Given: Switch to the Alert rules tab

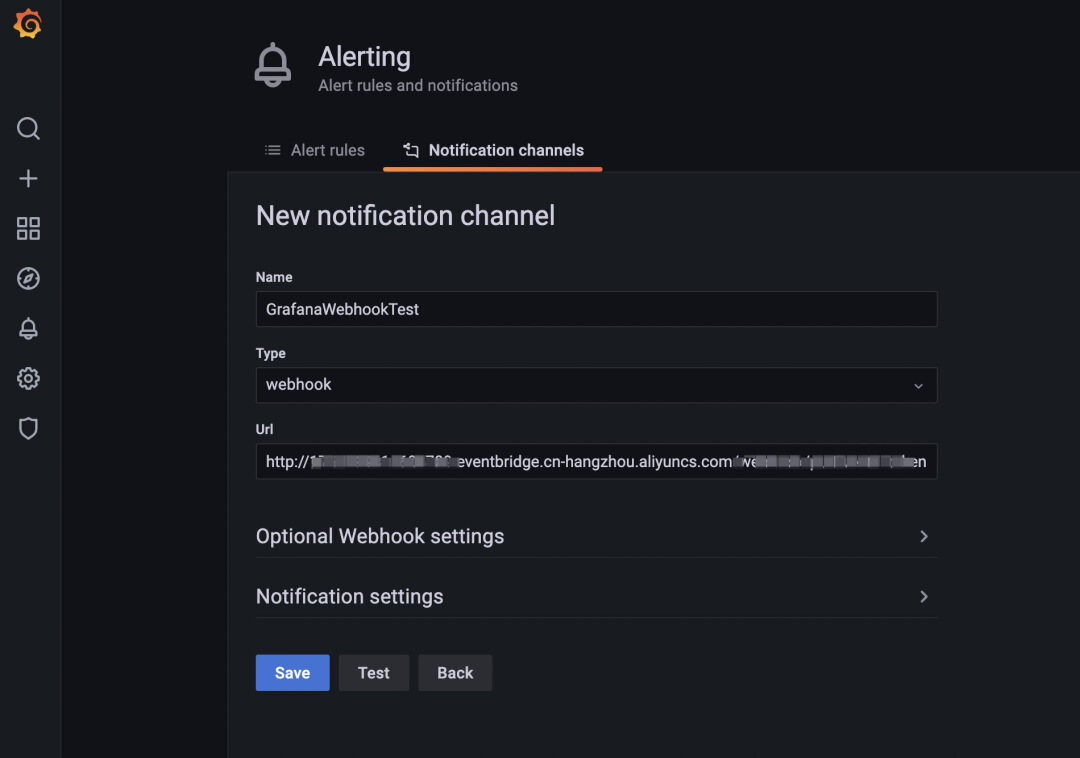Looking at the screenshot, I should point(315,150).
